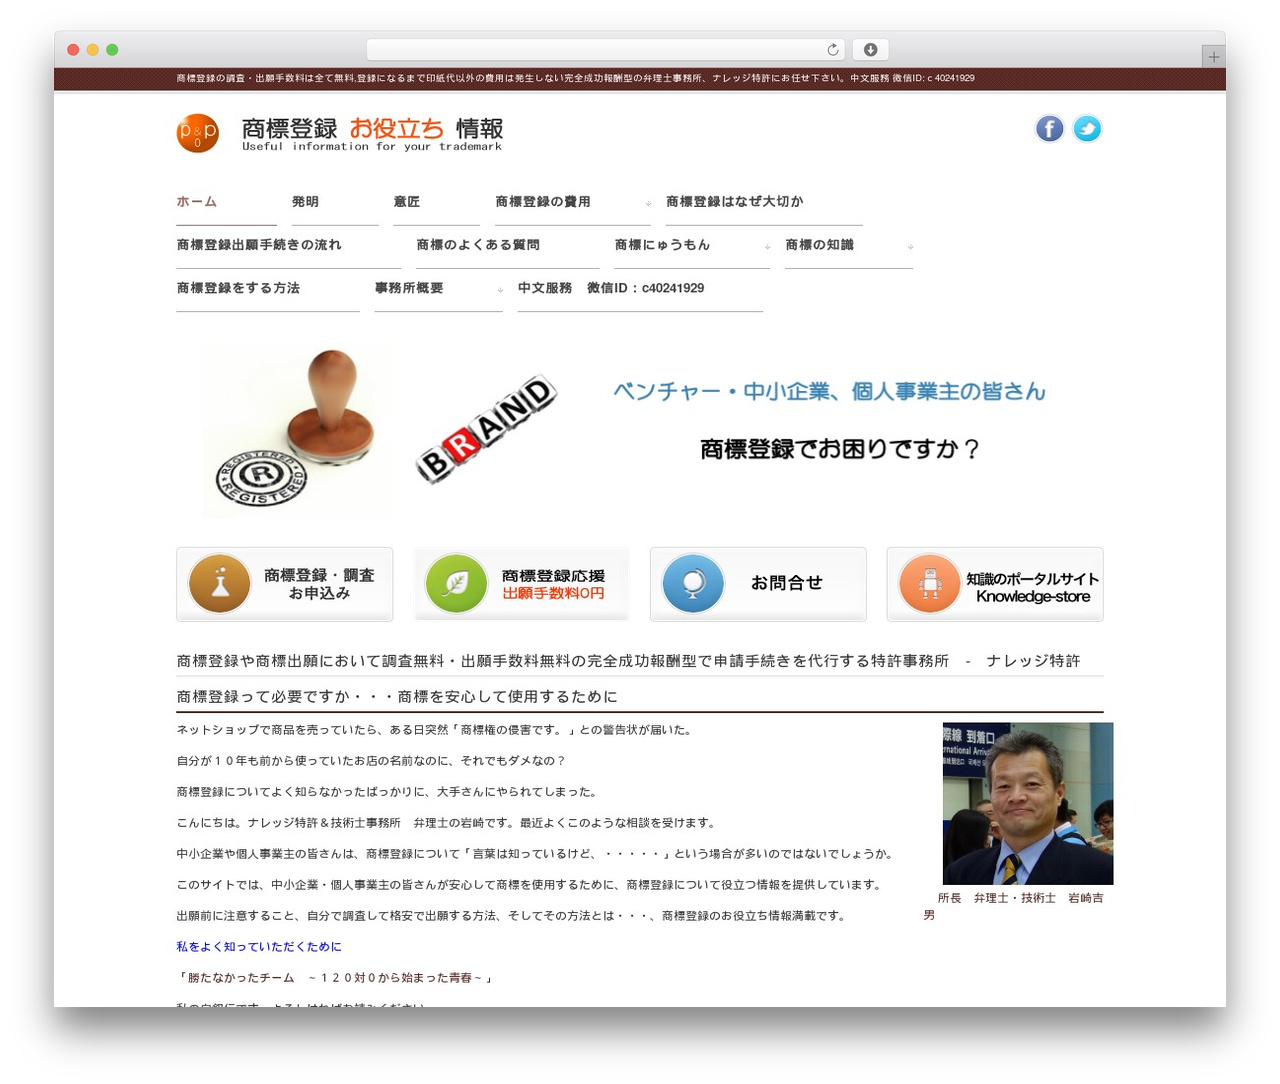
Task: Click caption 所長 弁理士・技術士 岩崎吉男
Action: (x=1014, y=906)
